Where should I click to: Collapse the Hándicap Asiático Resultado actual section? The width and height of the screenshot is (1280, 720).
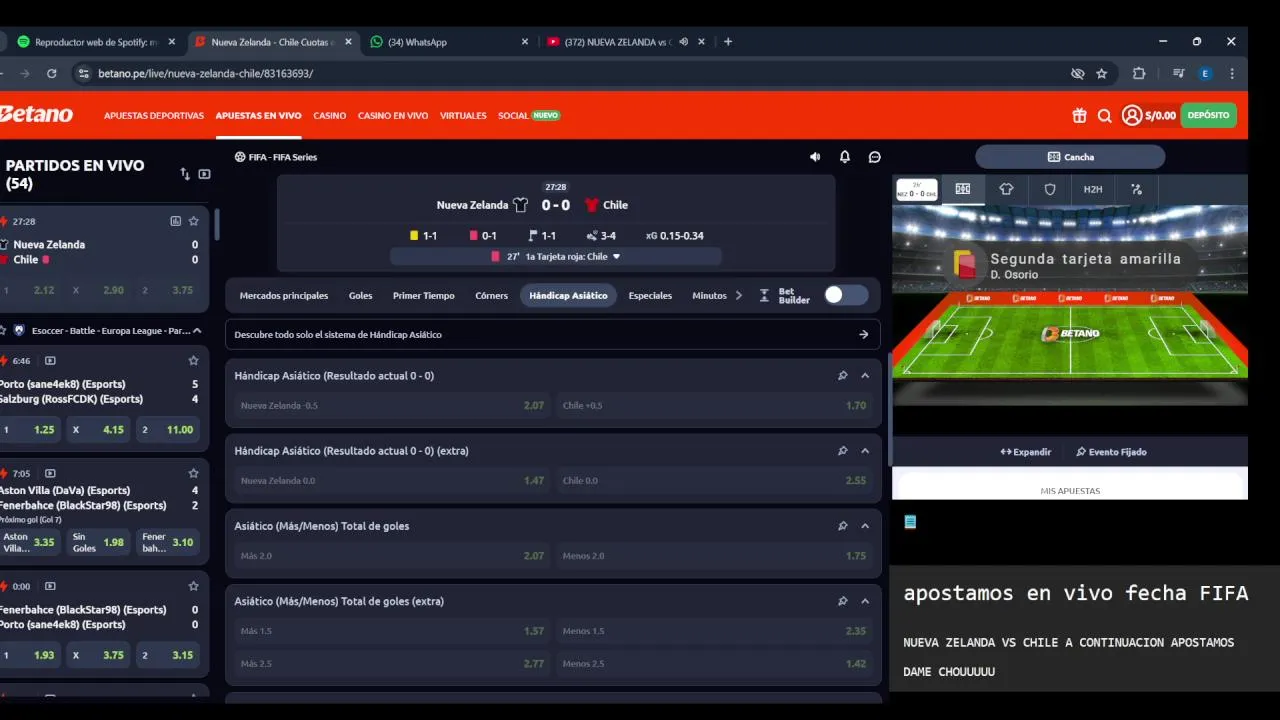pyautogui.click(x=865, y=376)
